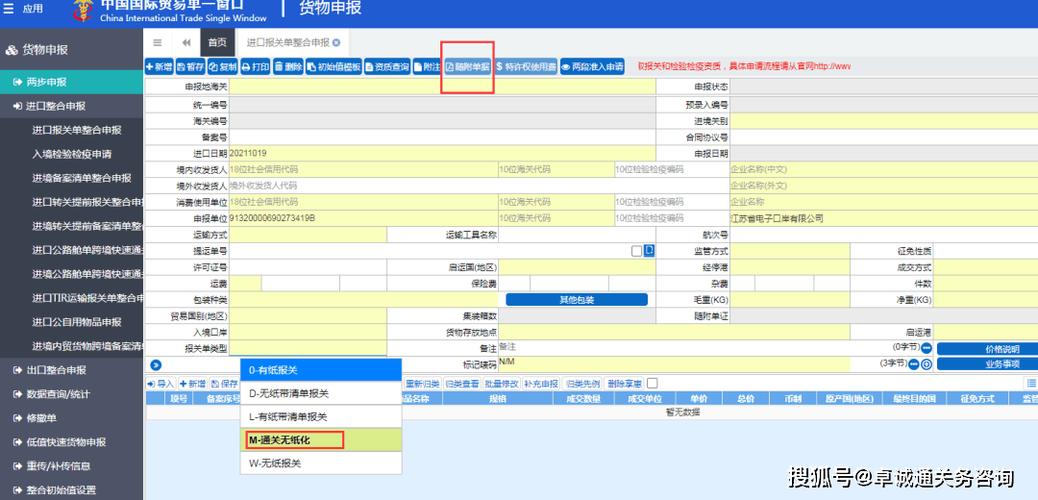
Task: Click the 删除享惠 button
Action: point(624,383)
